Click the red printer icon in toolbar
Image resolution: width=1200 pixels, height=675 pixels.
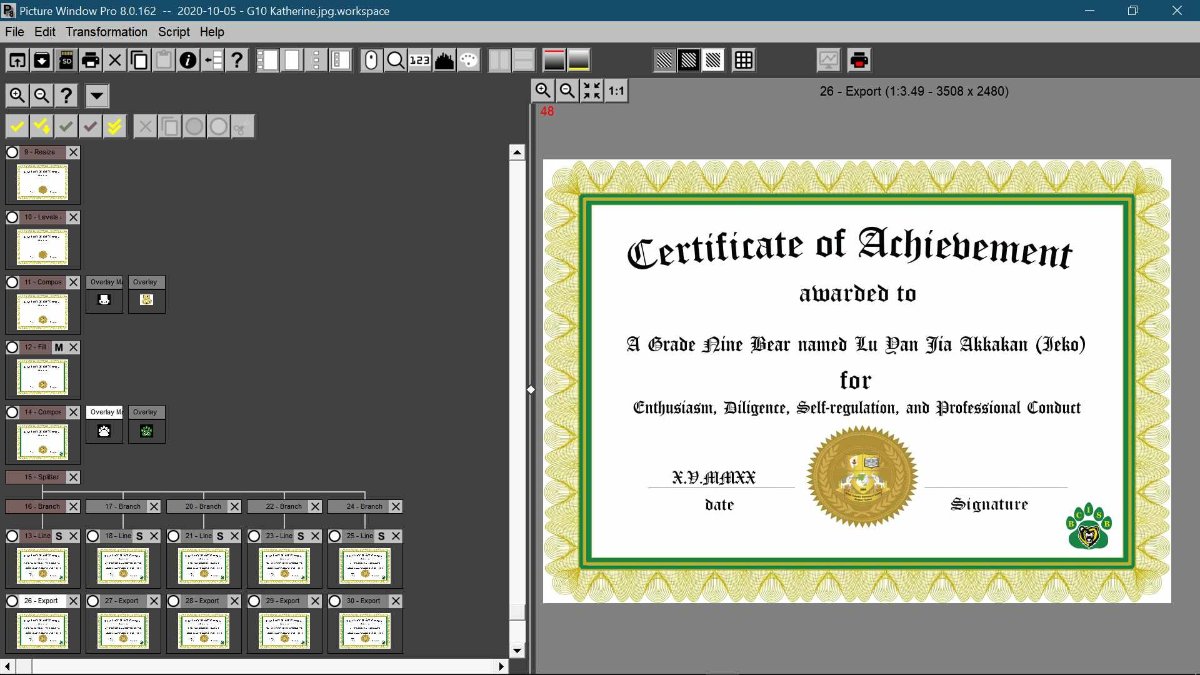[x=859, y=60]
